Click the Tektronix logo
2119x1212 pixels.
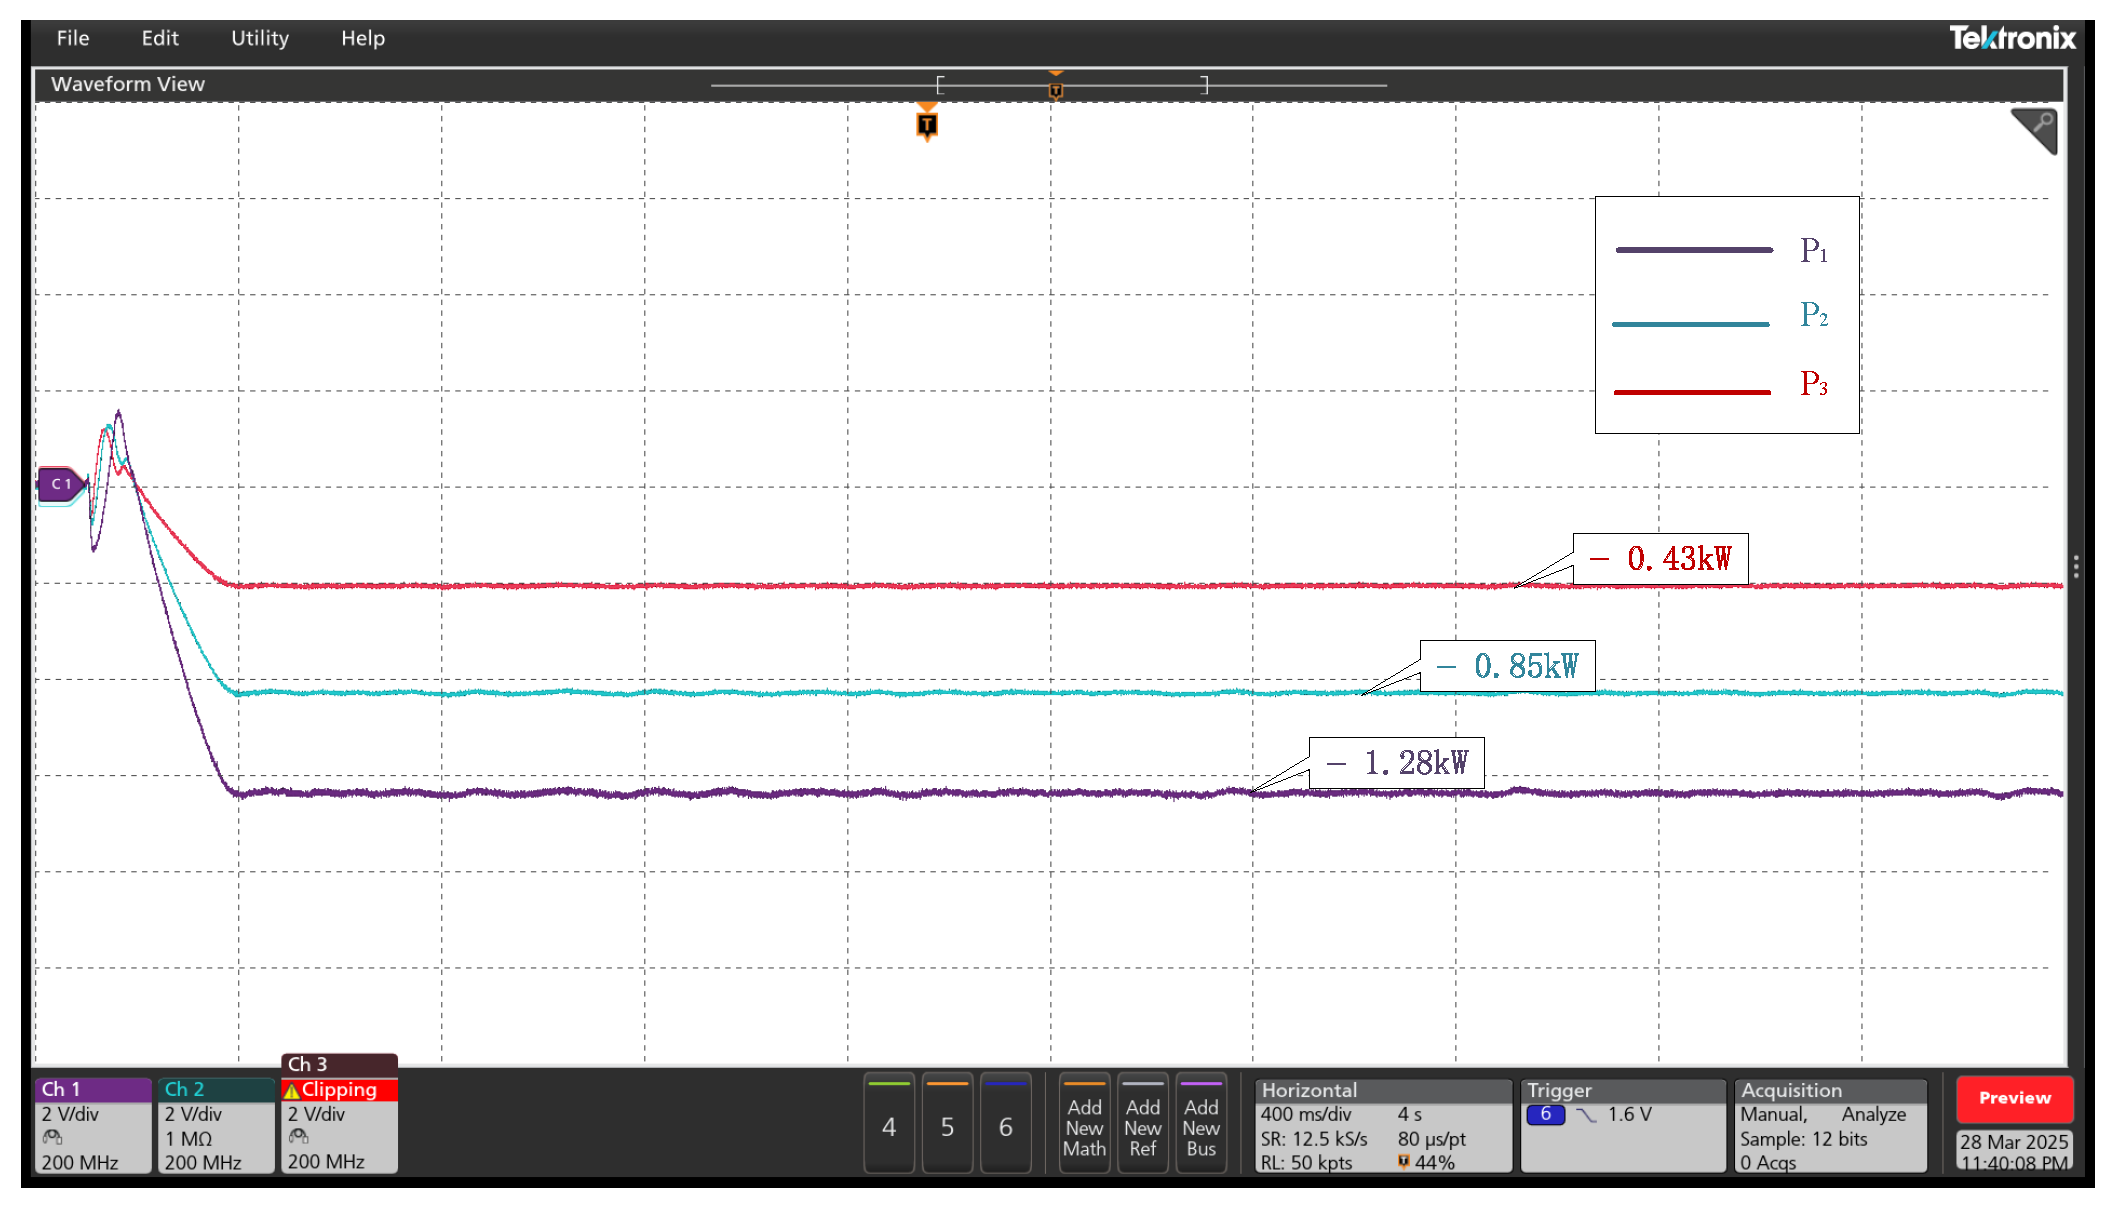[x=2012, y=39]
